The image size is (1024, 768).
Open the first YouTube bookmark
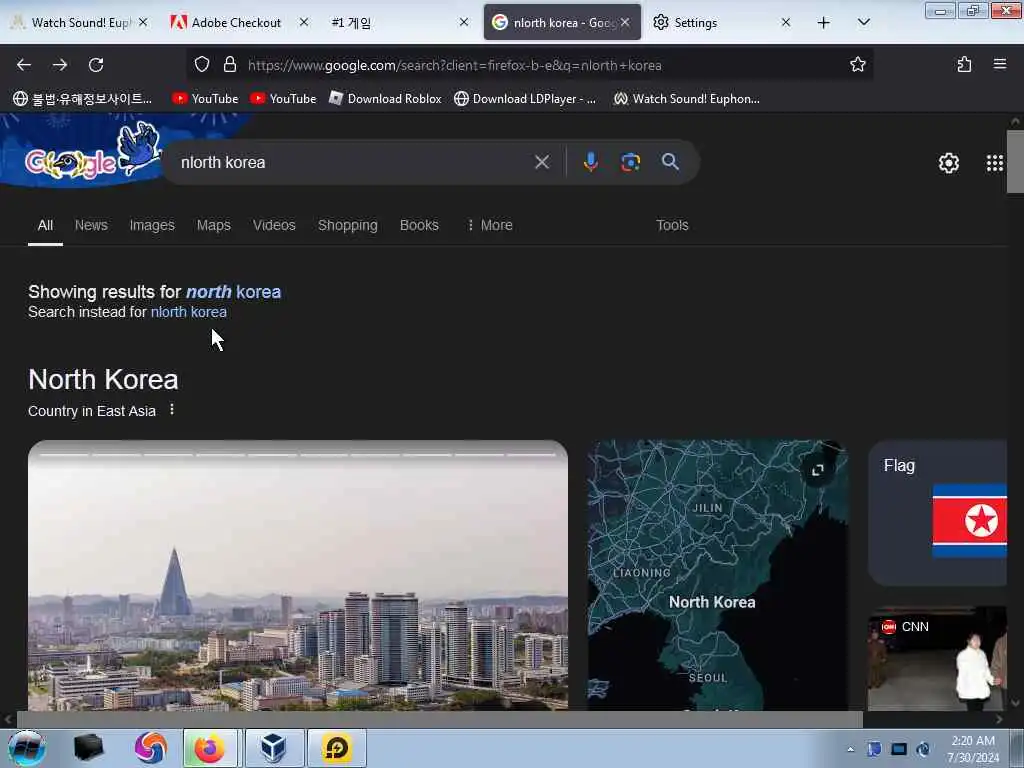[x=206, y=99]
